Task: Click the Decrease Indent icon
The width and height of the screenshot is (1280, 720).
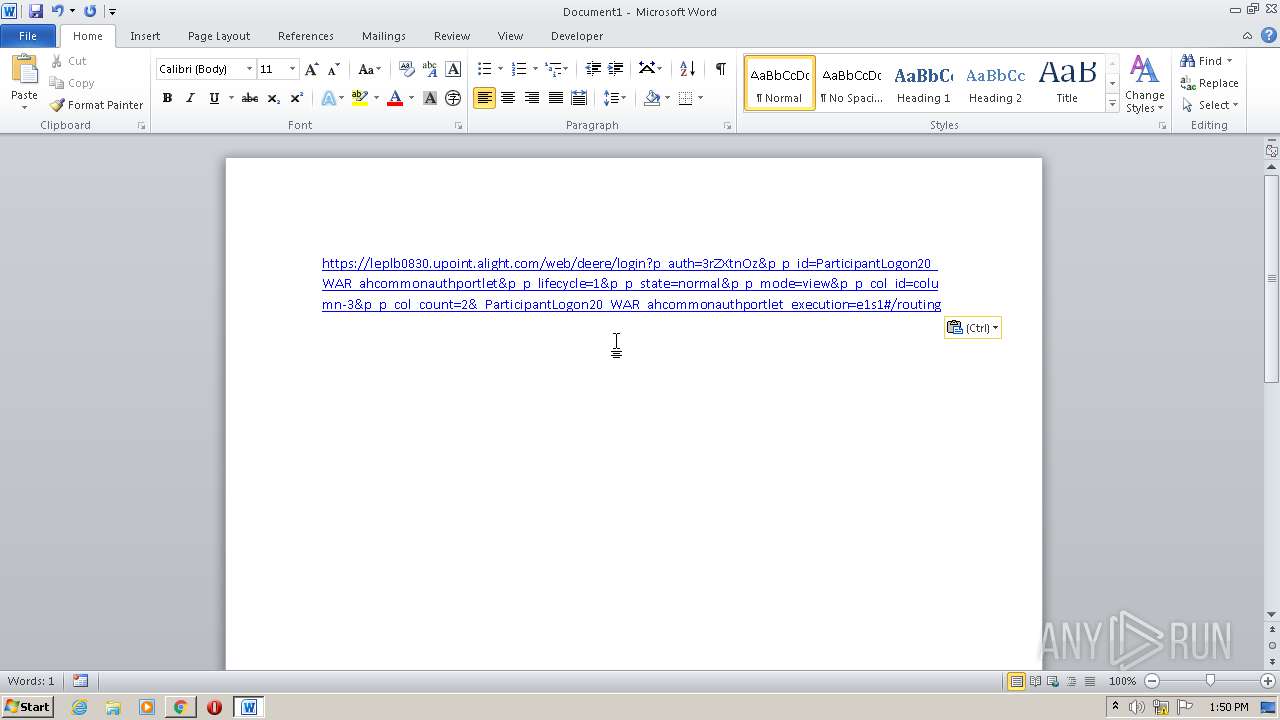Action: point(593,69)
